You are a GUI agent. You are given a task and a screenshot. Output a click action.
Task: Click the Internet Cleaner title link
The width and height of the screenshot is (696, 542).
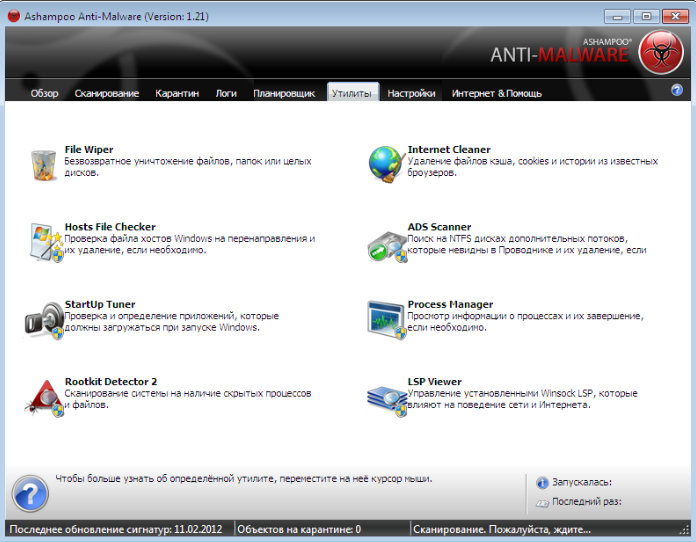pos(449,150)
